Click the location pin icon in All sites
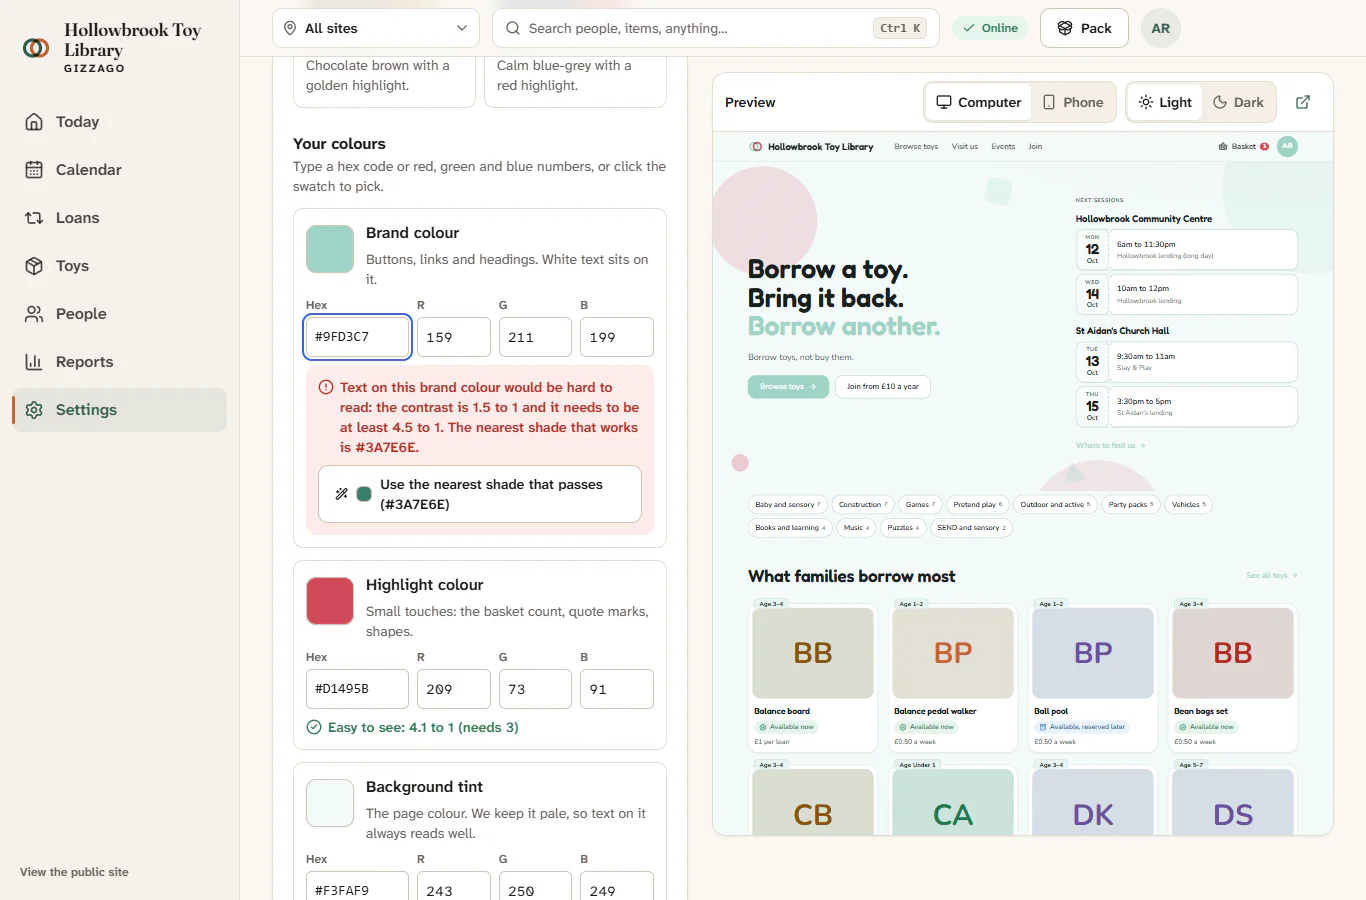Viewport: 1366px width, 900px height. point(290,28)
